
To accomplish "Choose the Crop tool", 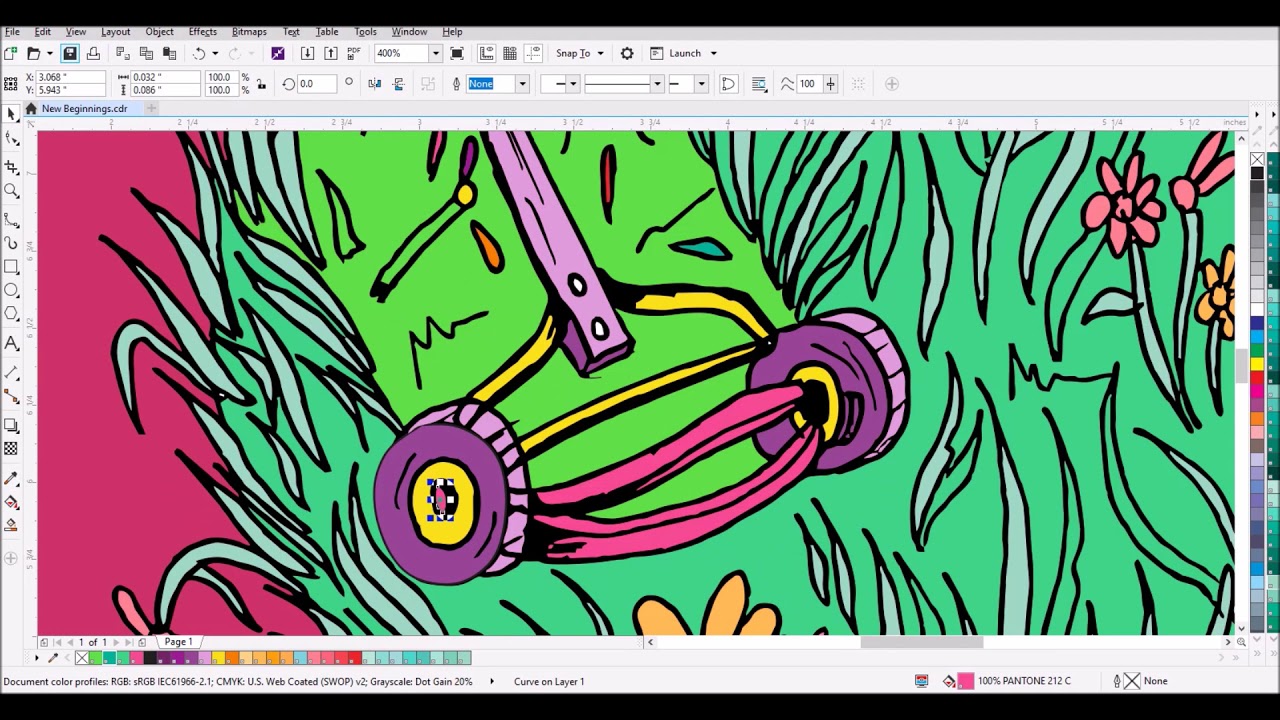I will point(12,167).
